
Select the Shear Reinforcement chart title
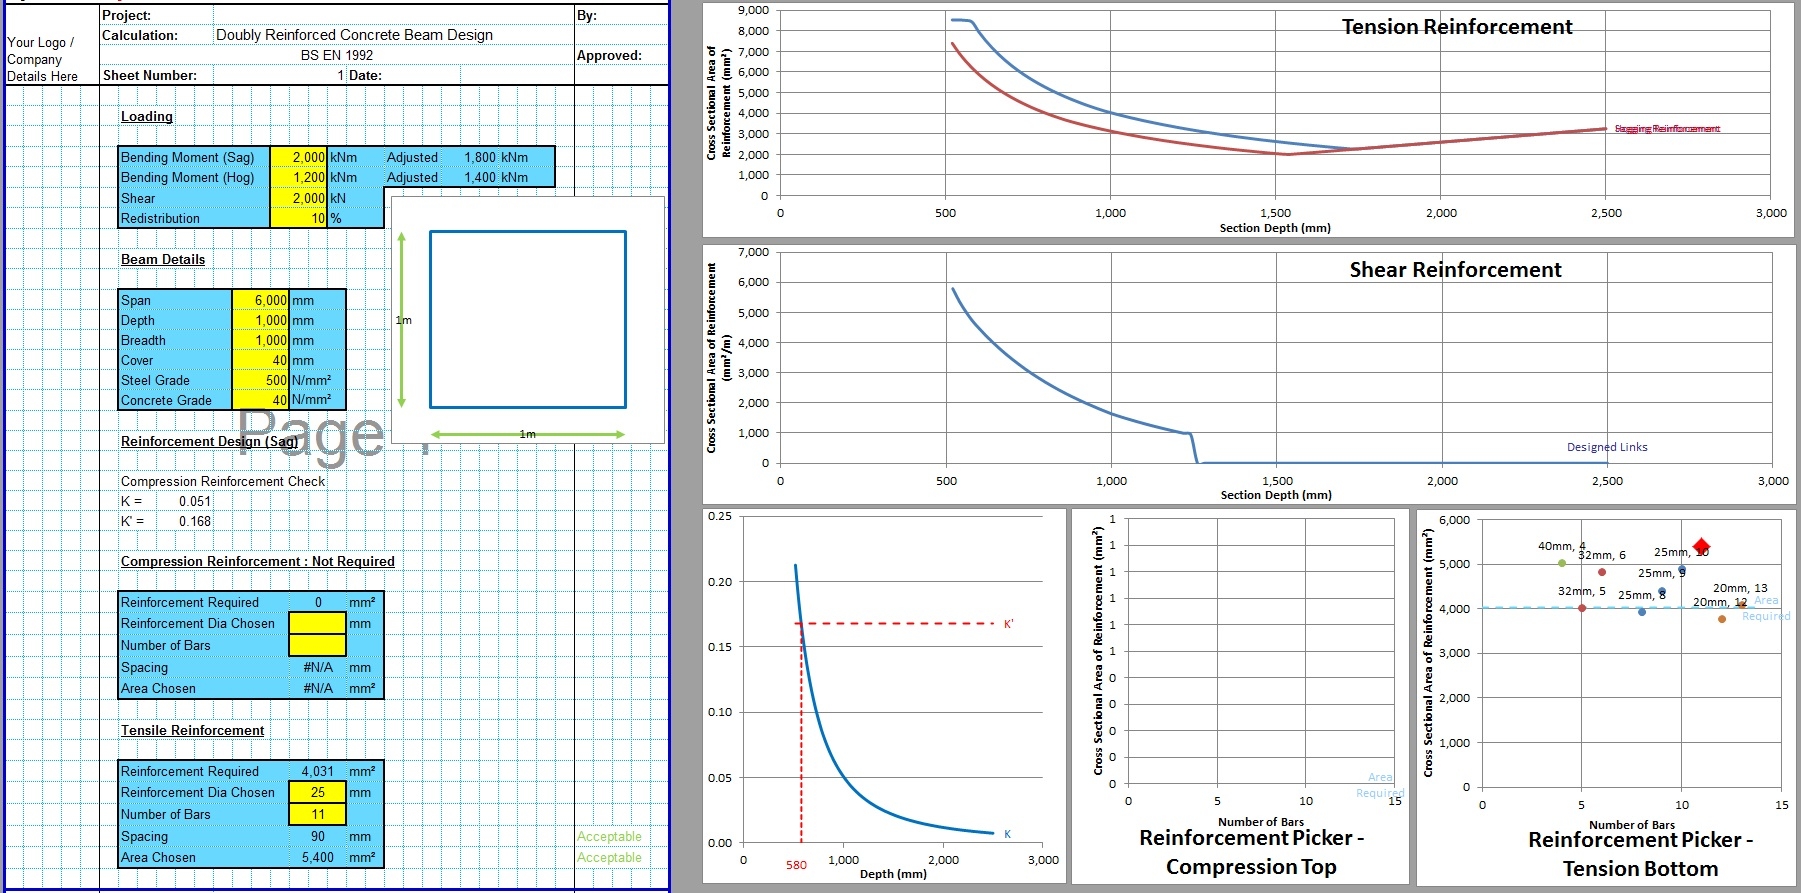tap(1454, 270)
